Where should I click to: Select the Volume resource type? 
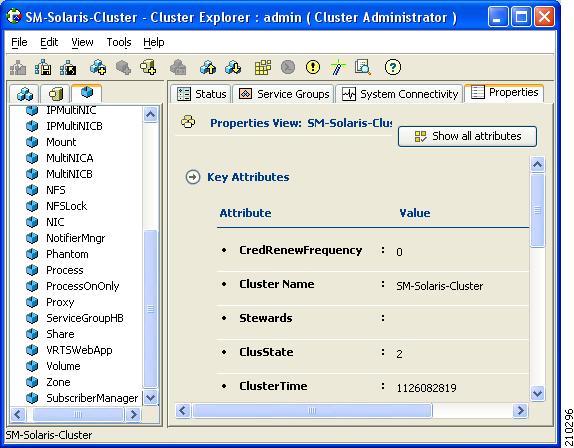[x=63, y=366]
